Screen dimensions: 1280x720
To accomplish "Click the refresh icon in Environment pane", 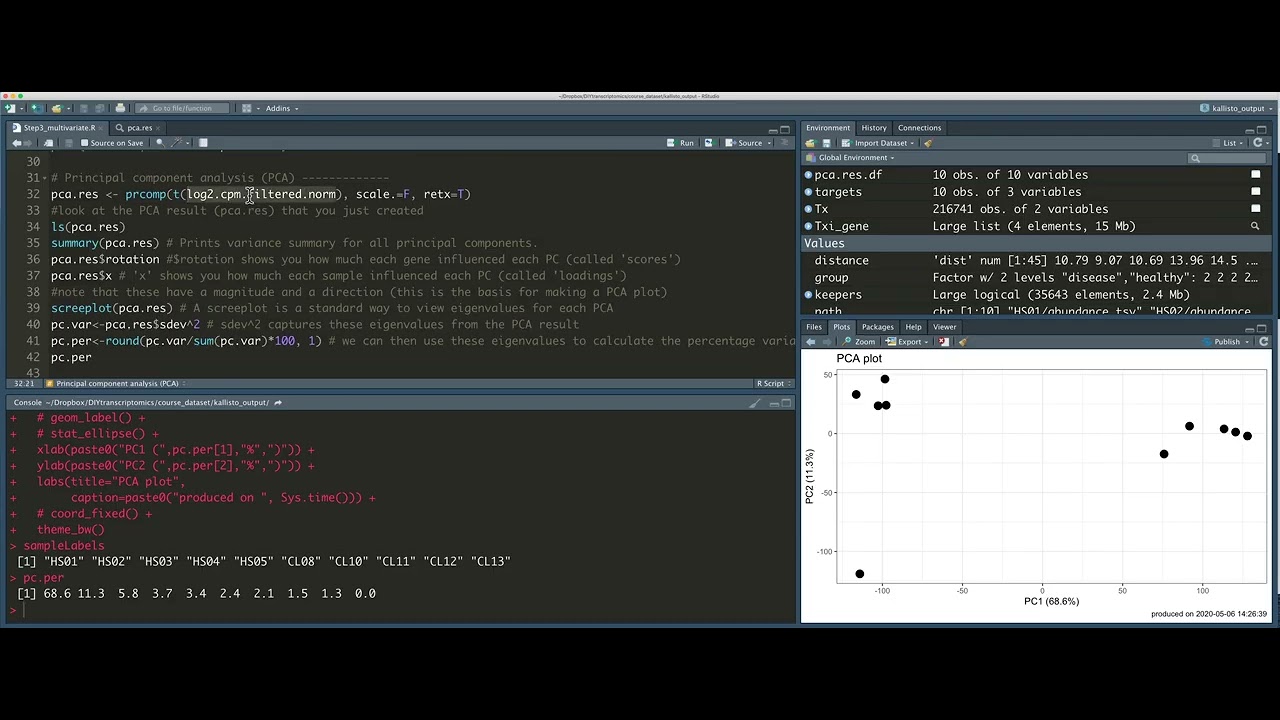I will (x=1258, y=143).
